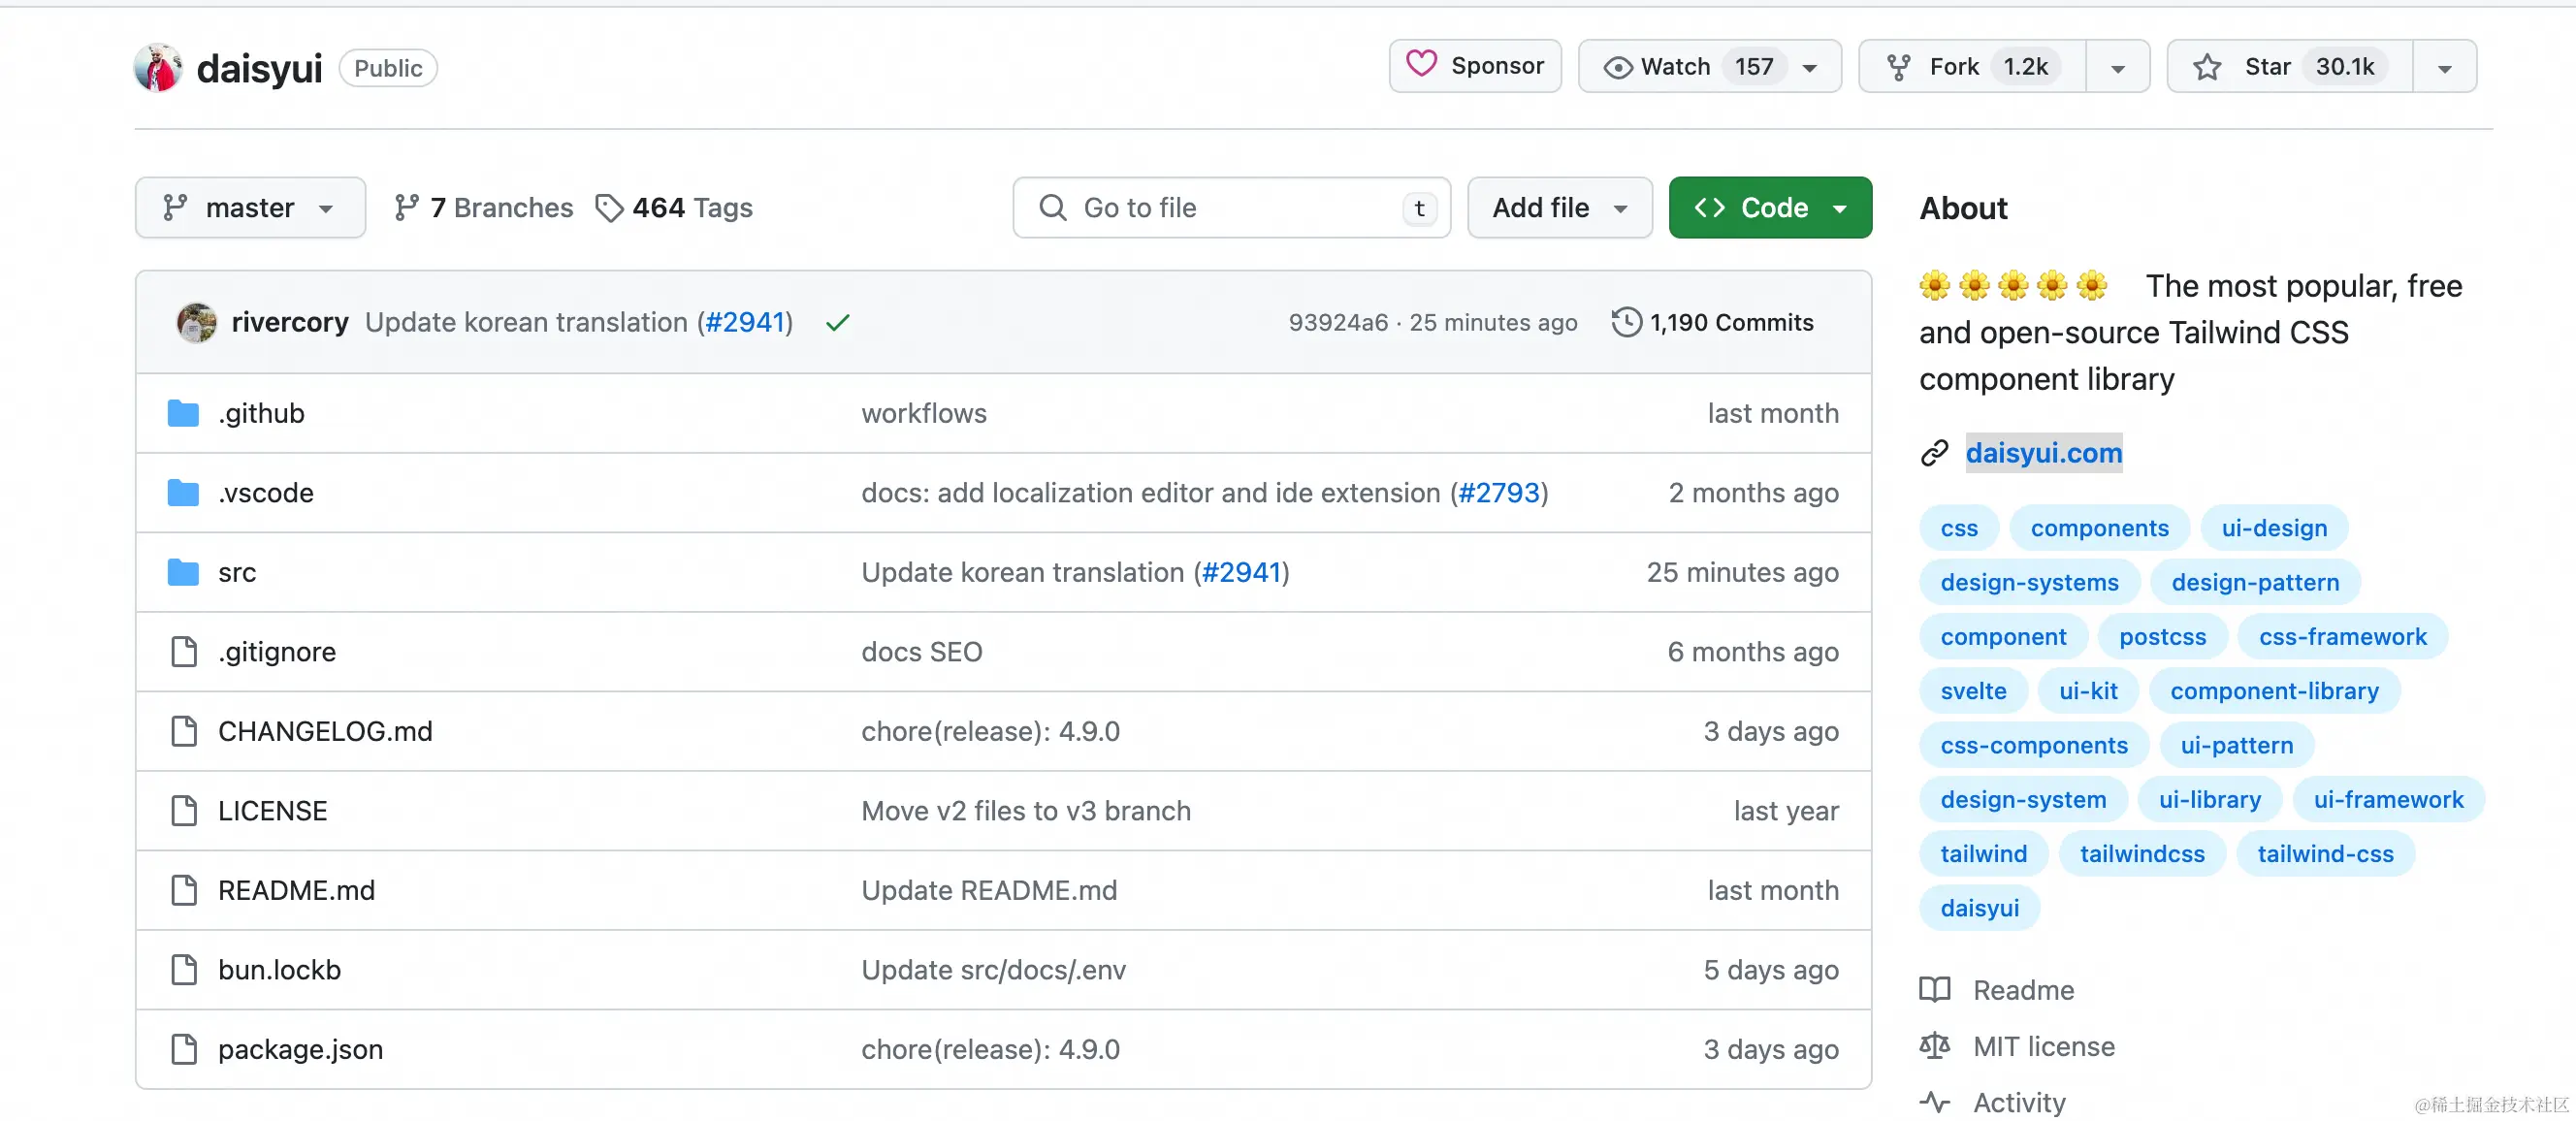Expand the Add file menu
Screen dimensions: 2576x1121
coord(1558,207)
